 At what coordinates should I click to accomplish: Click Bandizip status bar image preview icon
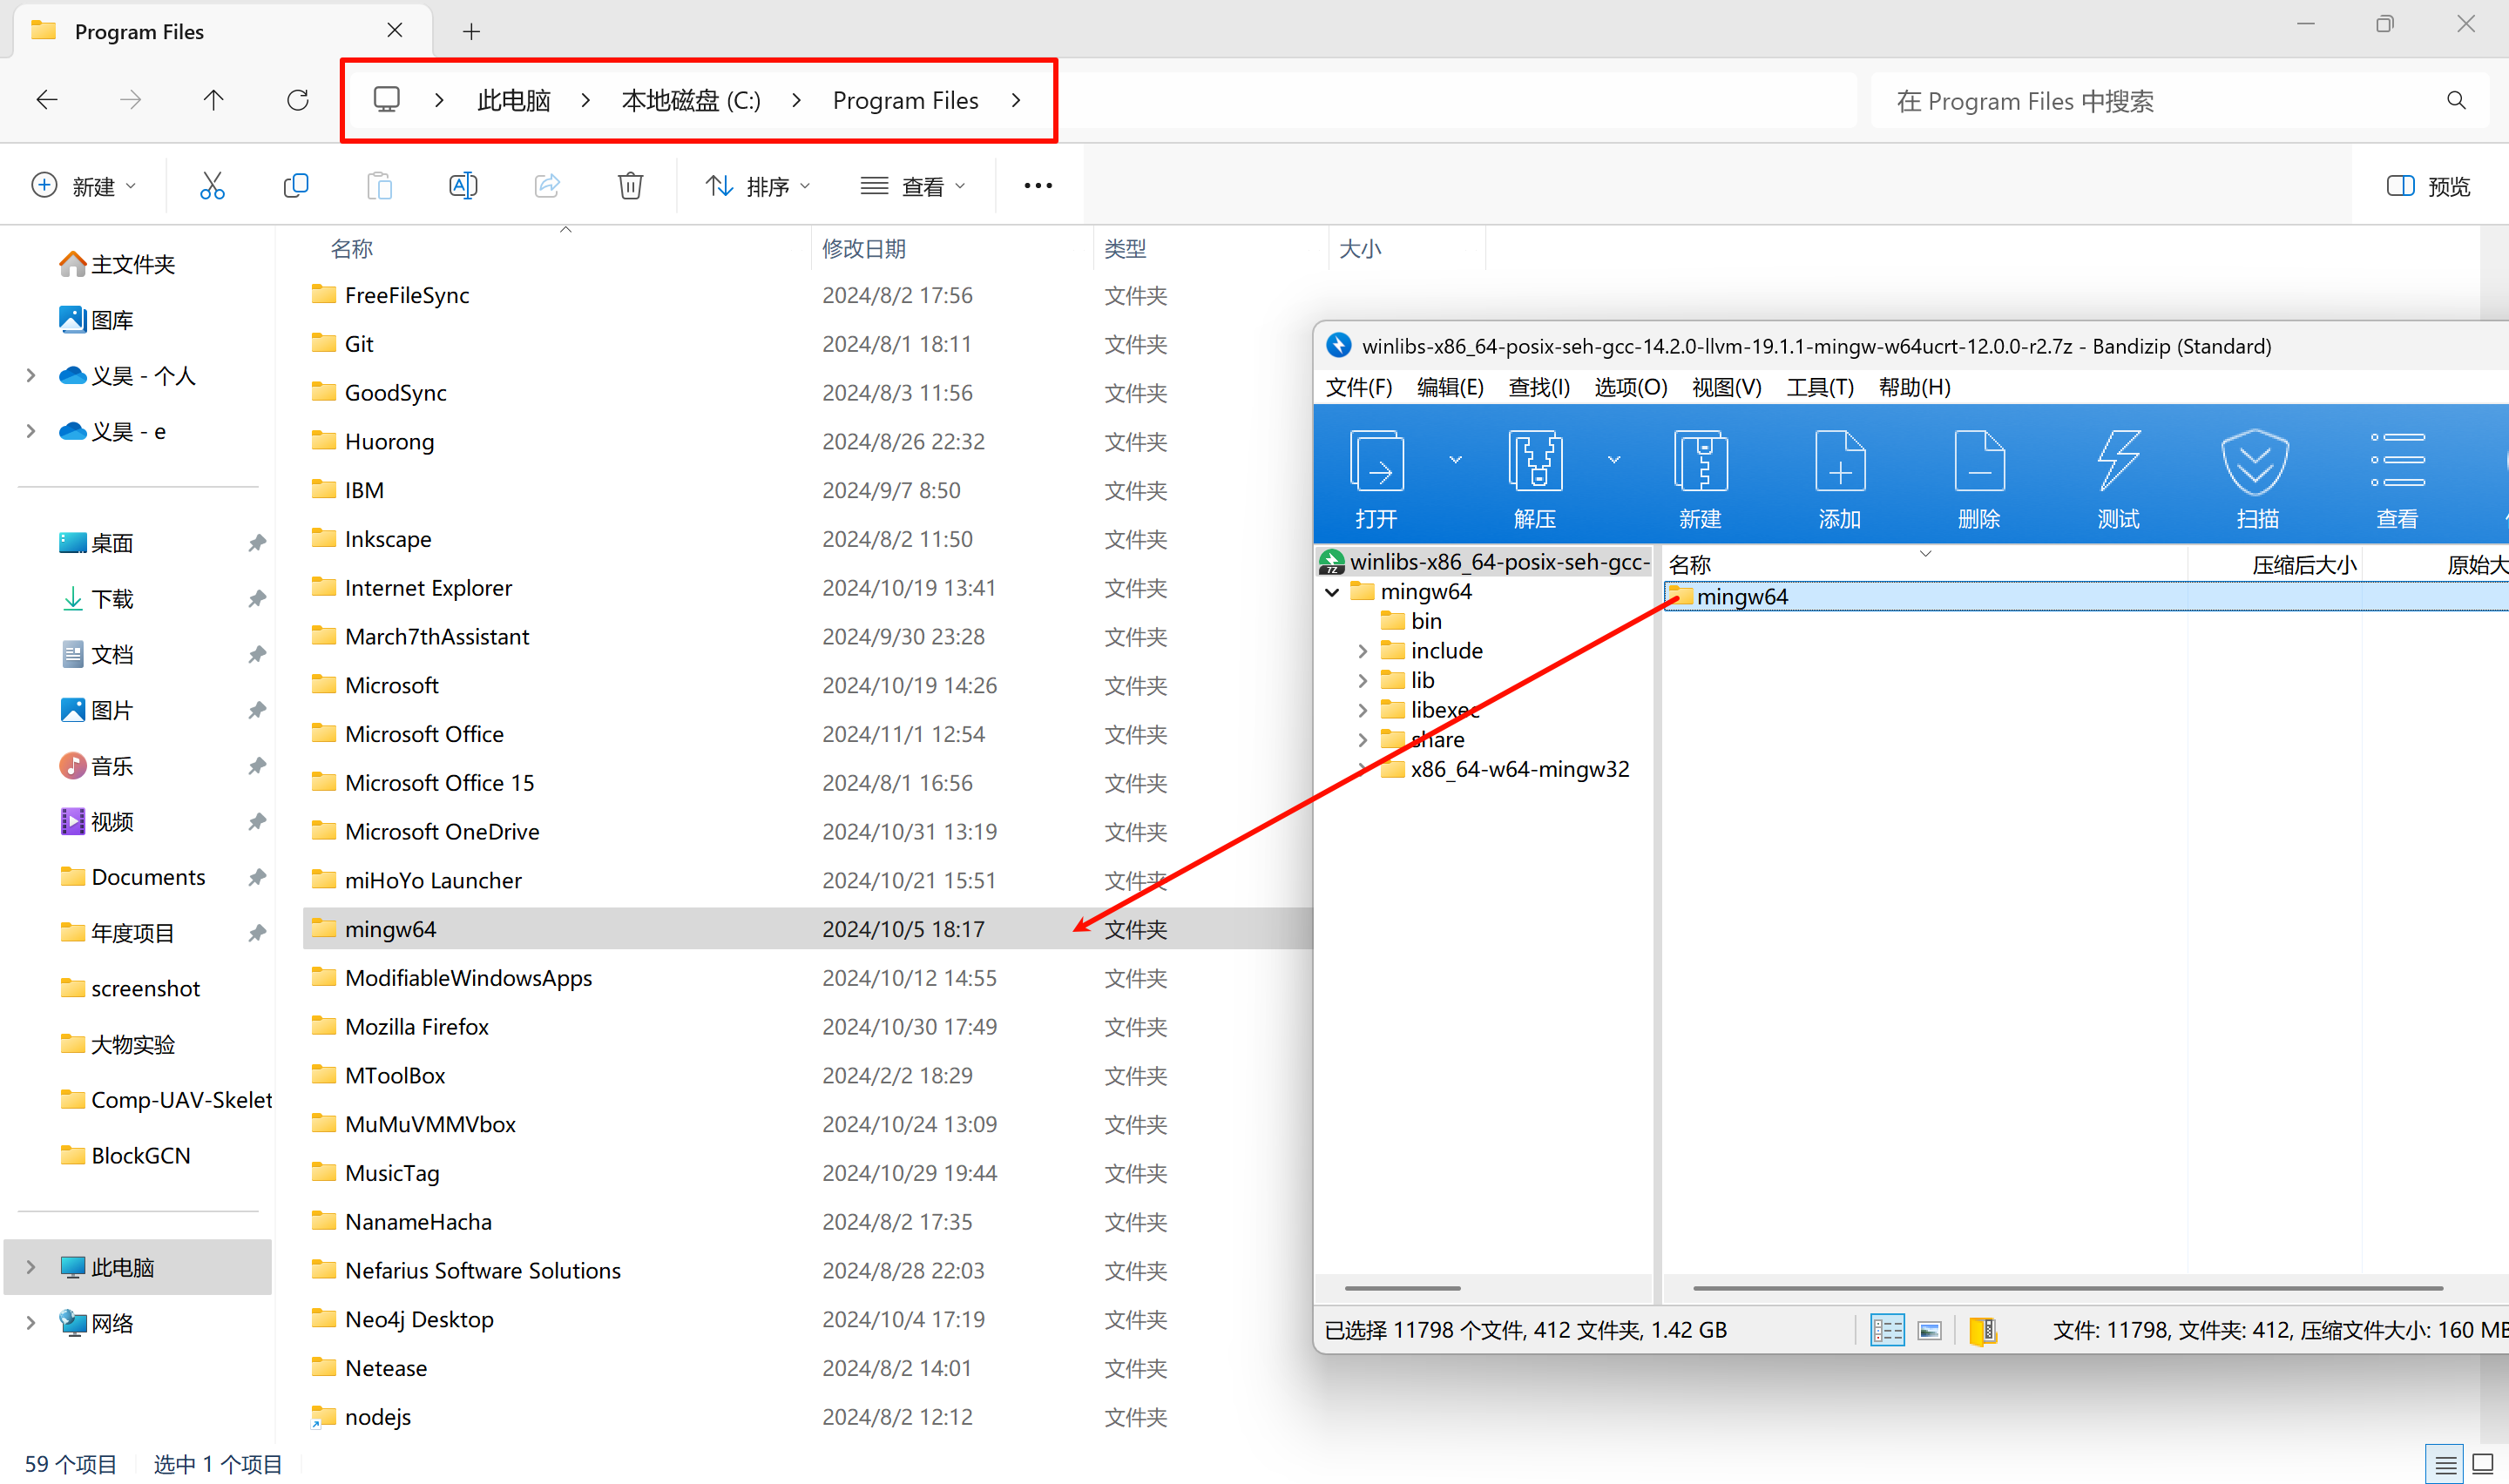pyautogui.click(x=1930, y=1330)
